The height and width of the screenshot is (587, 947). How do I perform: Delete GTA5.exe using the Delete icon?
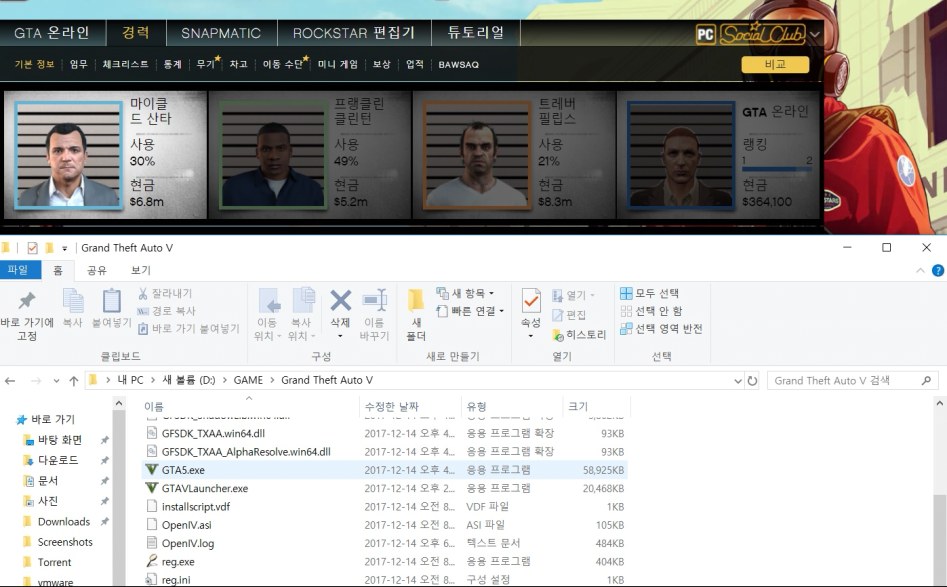pos(340,303)
